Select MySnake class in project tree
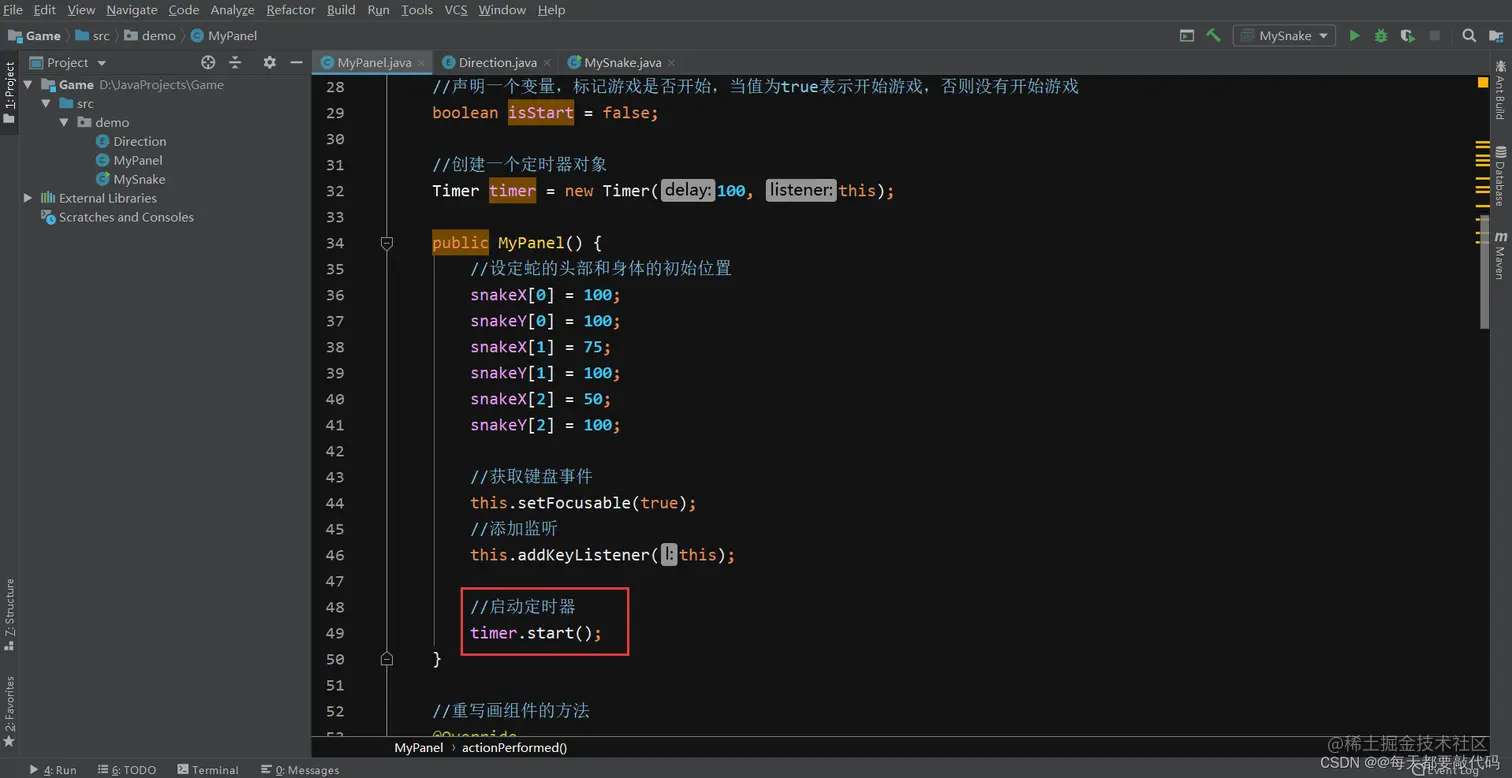The width and height of the screenshot is (1512, 778). [x=130, y=180]
